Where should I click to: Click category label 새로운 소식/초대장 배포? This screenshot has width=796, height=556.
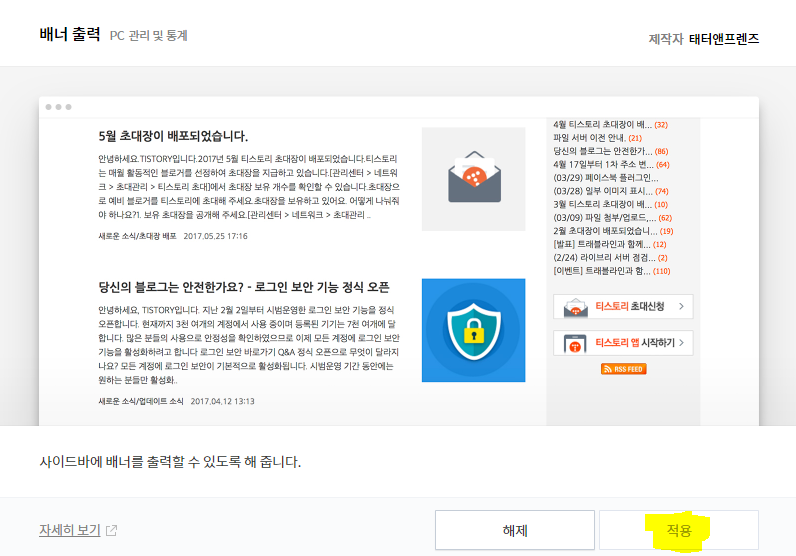pyautogui.click(x=137, y=236)
